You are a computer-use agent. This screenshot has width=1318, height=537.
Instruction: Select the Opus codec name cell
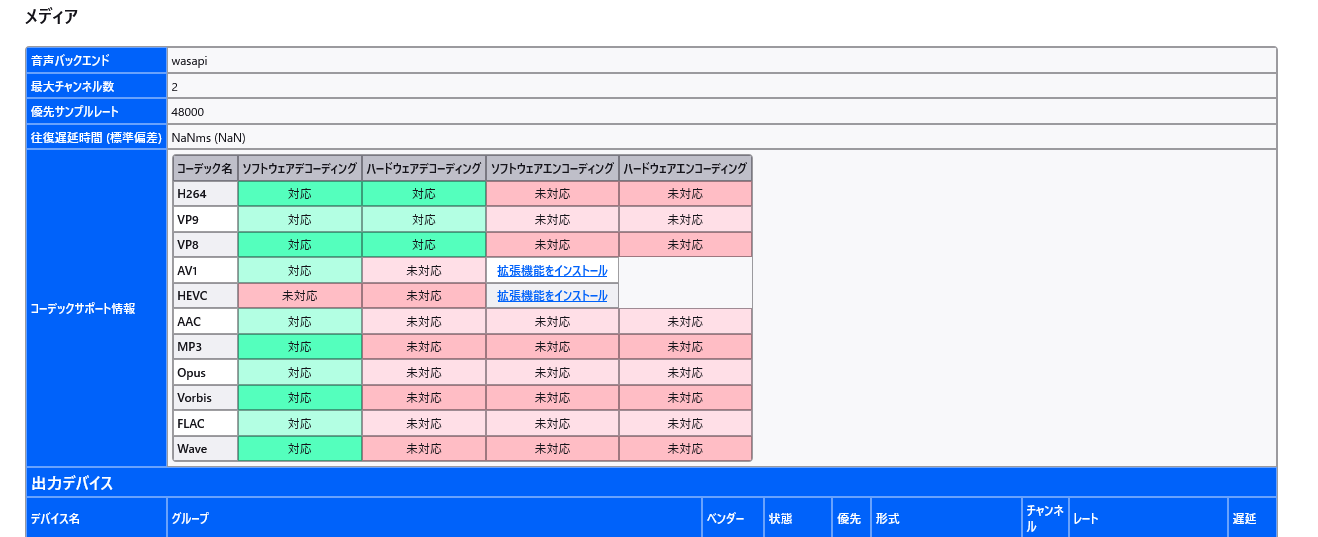coord(205,372)
